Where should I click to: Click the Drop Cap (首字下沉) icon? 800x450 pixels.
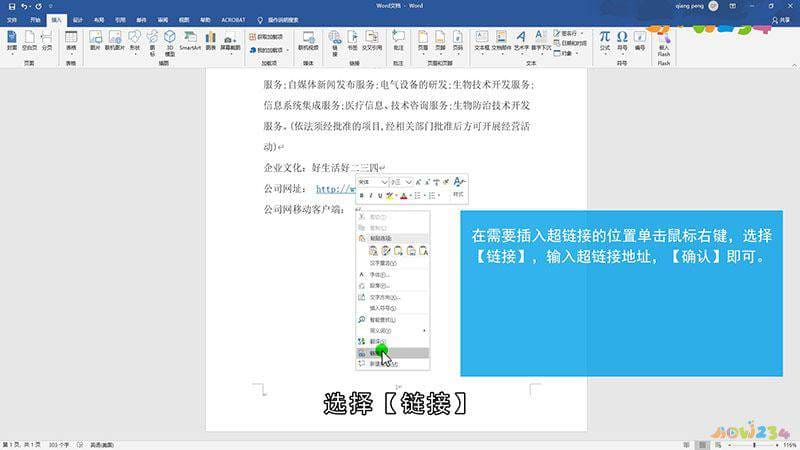540,41
